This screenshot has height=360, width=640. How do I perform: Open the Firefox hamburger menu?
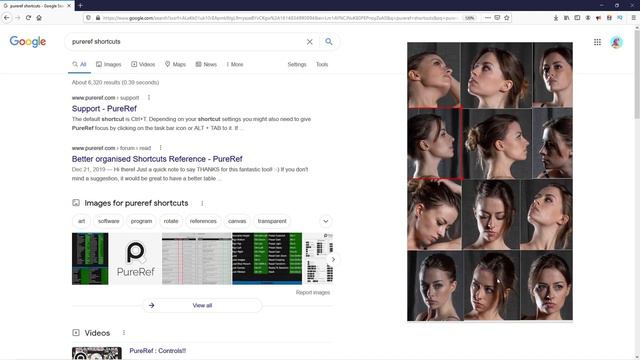coord(633,18)
